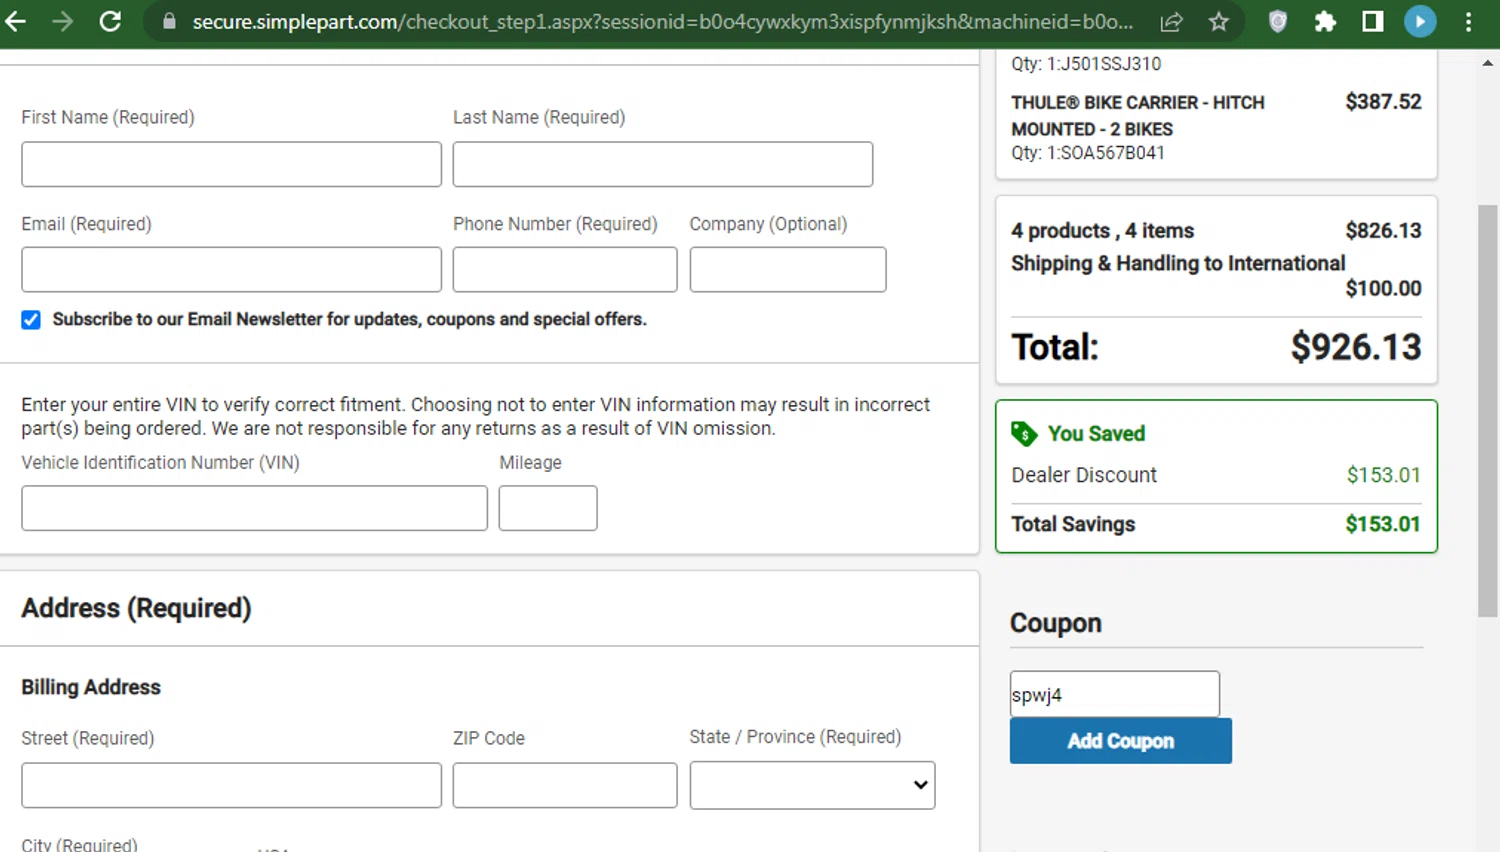Click the Total Savings label

tap(1073, 524)
